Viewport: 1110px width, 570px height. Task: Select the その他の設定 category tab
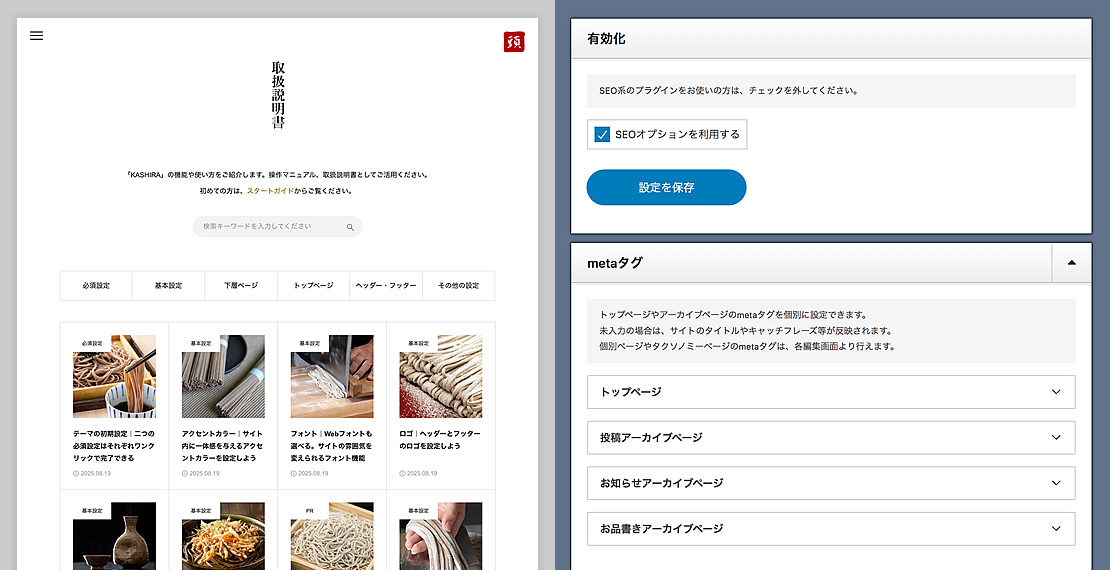(x=458, y=285)
